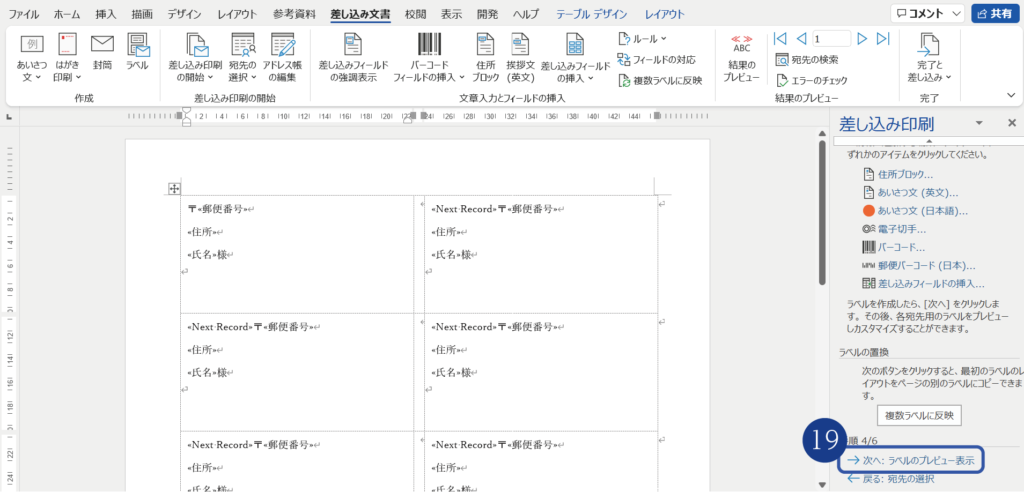Click 結果のプレビュー (Preview Results) icon

click(x=741, y=58)
